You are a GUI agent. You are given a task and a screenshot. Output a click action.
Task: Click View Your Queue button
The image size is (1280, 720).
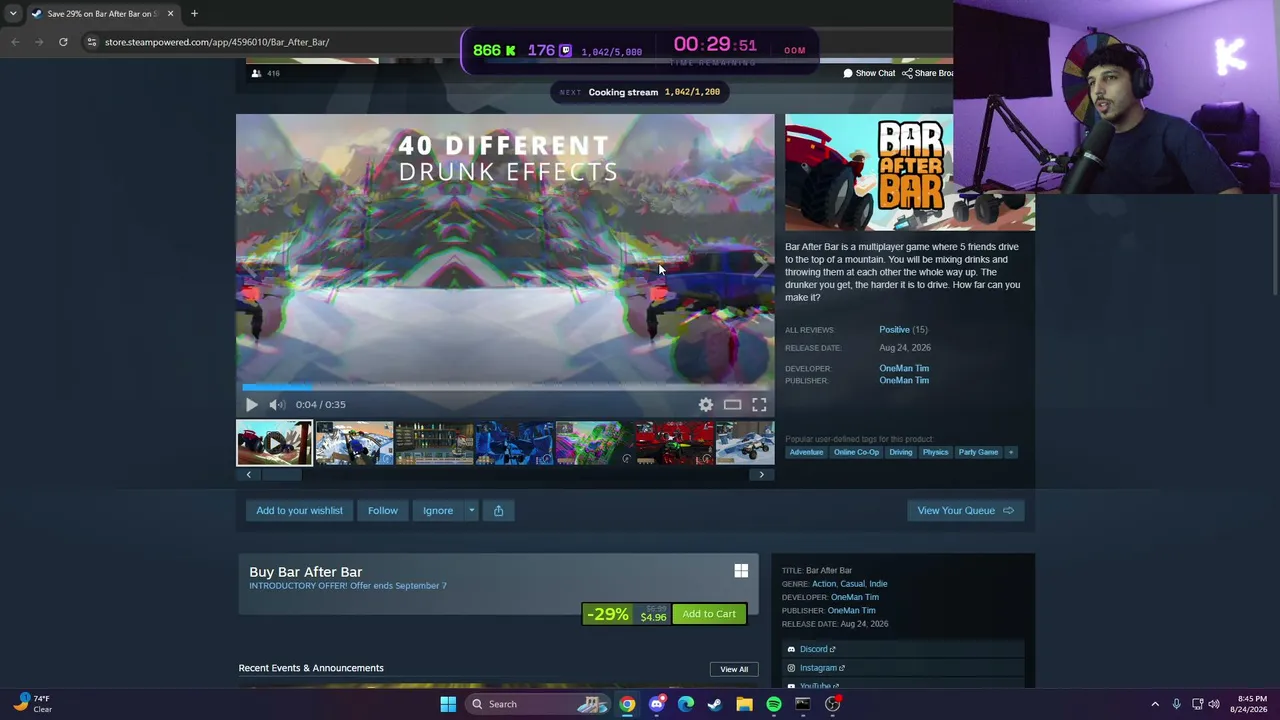pyautogui.click(x=965, y=511)
